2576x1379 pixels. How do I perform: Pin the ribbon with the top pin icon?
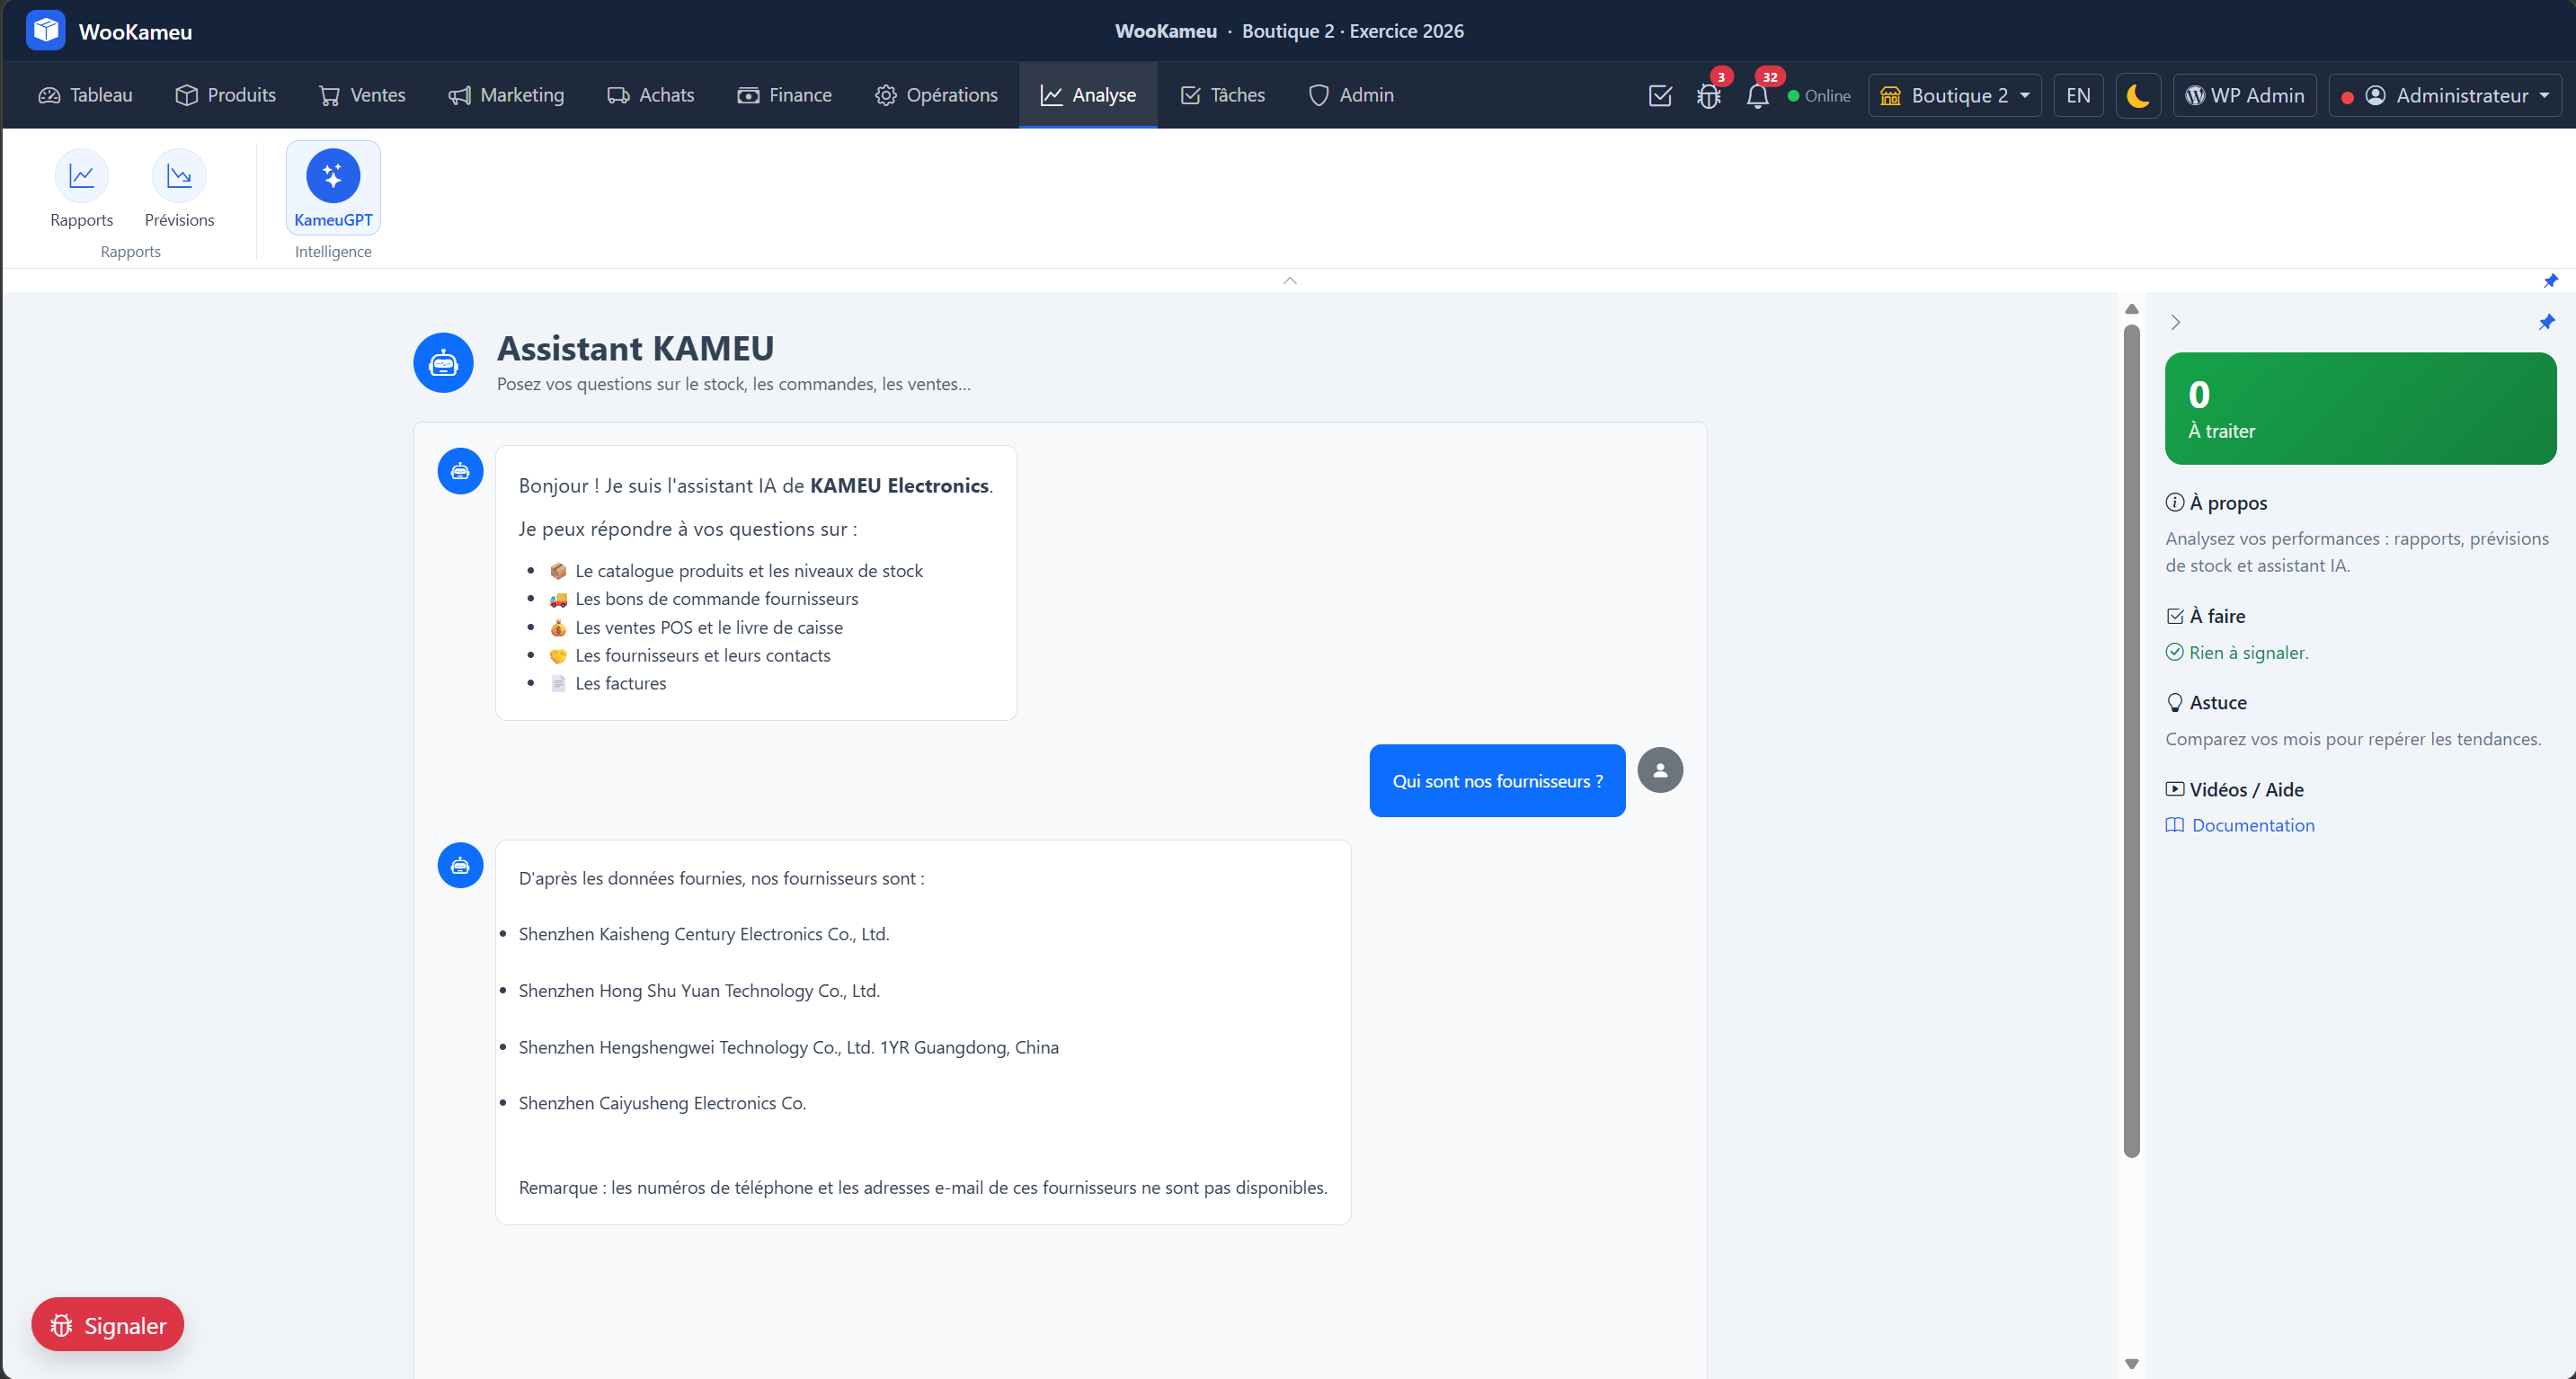pyautogui.click(x=2551, y=281)
